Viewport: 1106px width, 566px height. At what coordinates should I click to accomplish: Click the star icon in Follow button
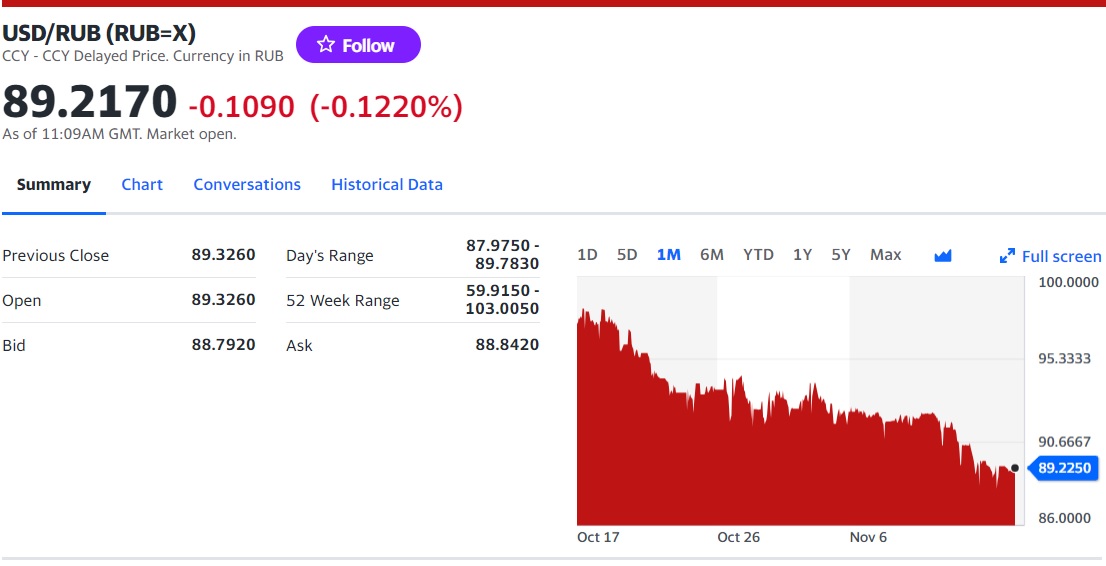tap(326, 45)
